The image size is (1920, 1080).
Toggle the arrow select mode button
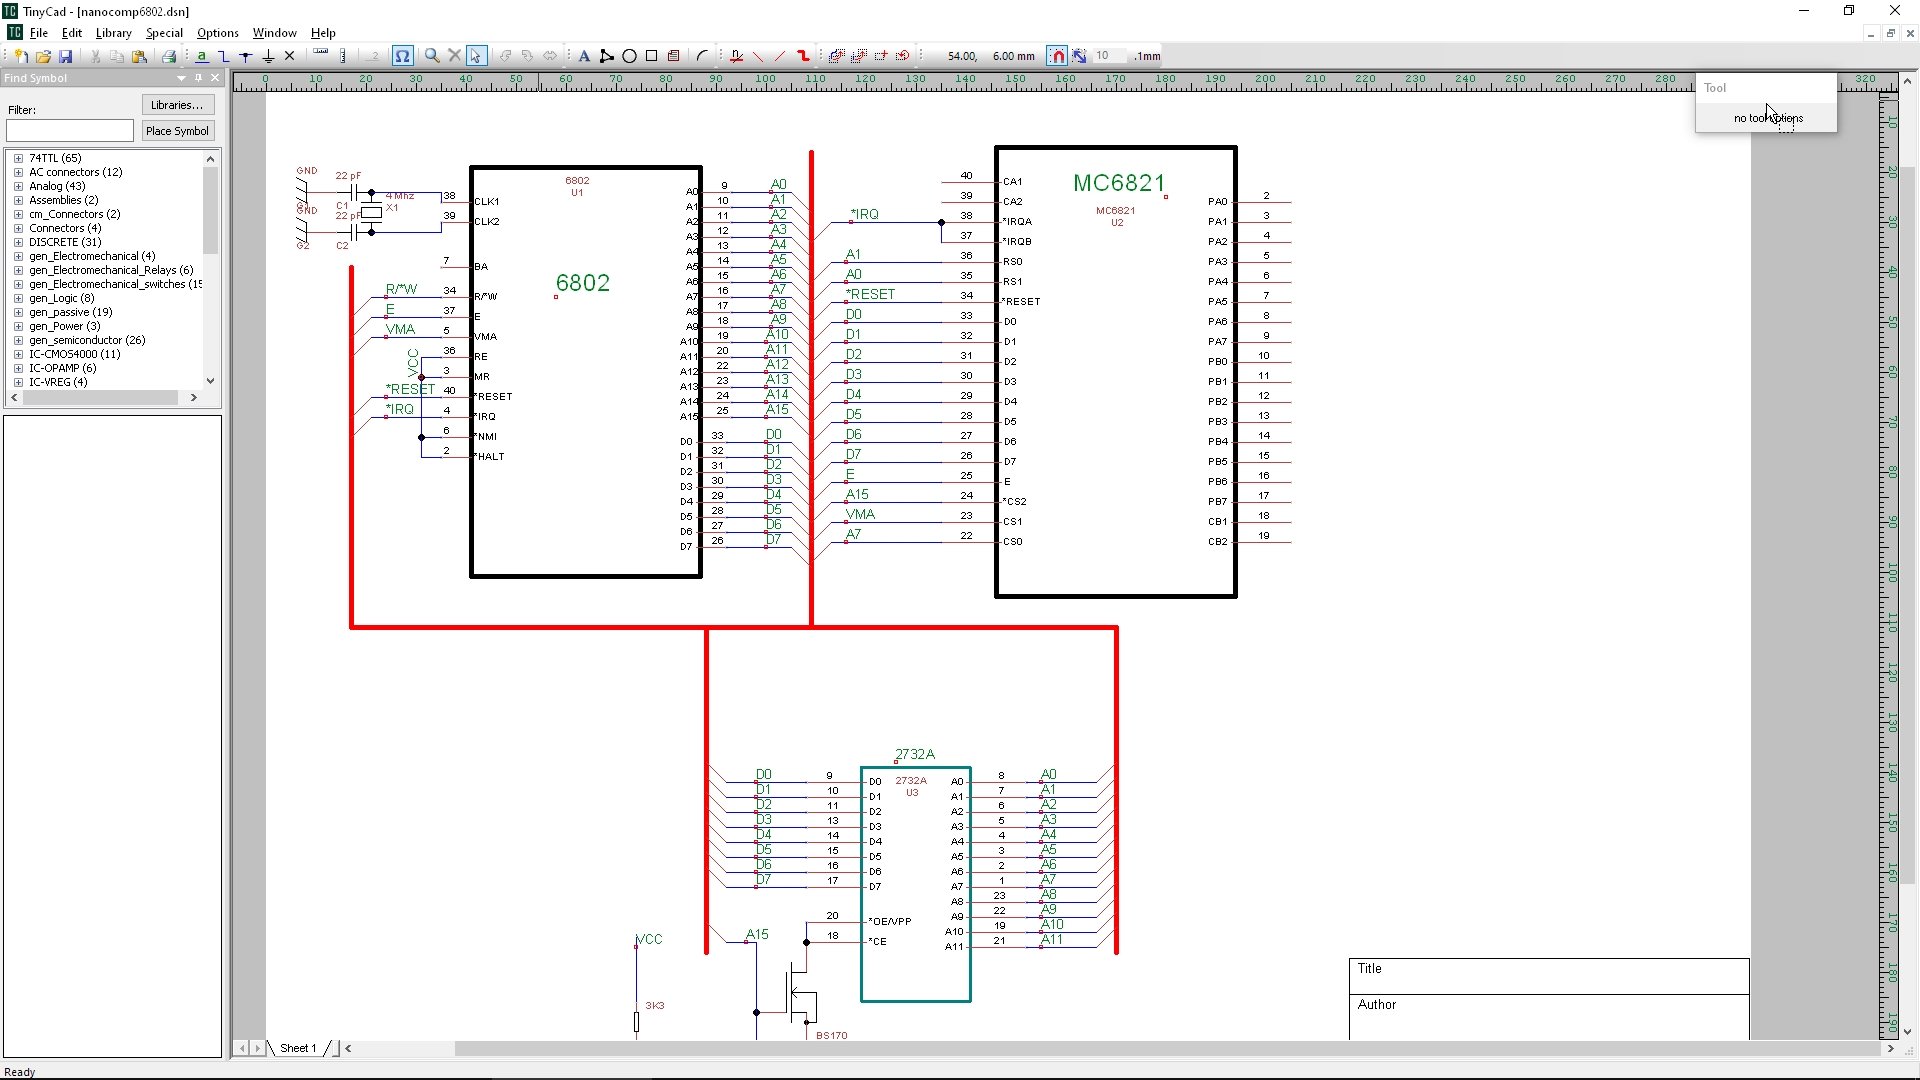(x=476, y=56)
